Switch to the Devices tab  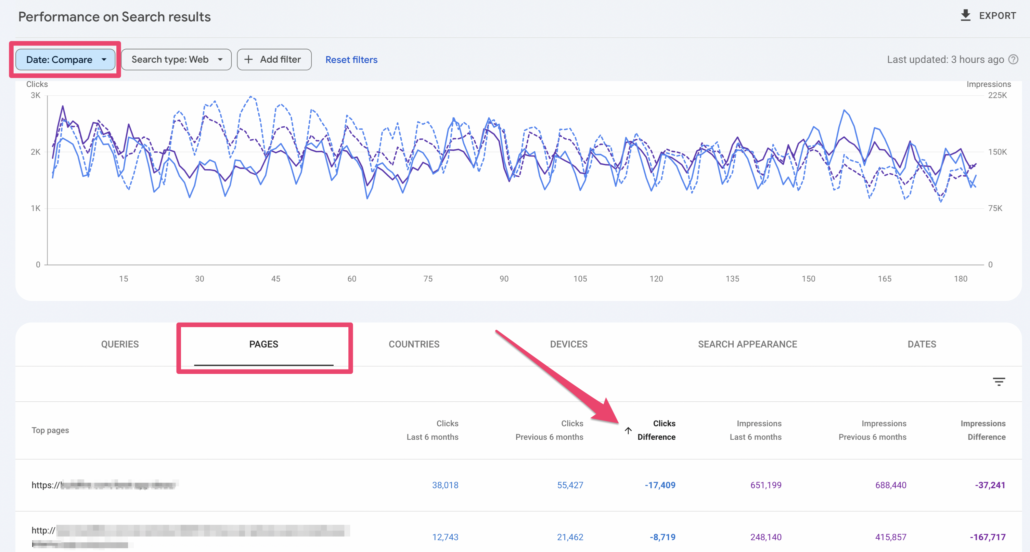568,344
